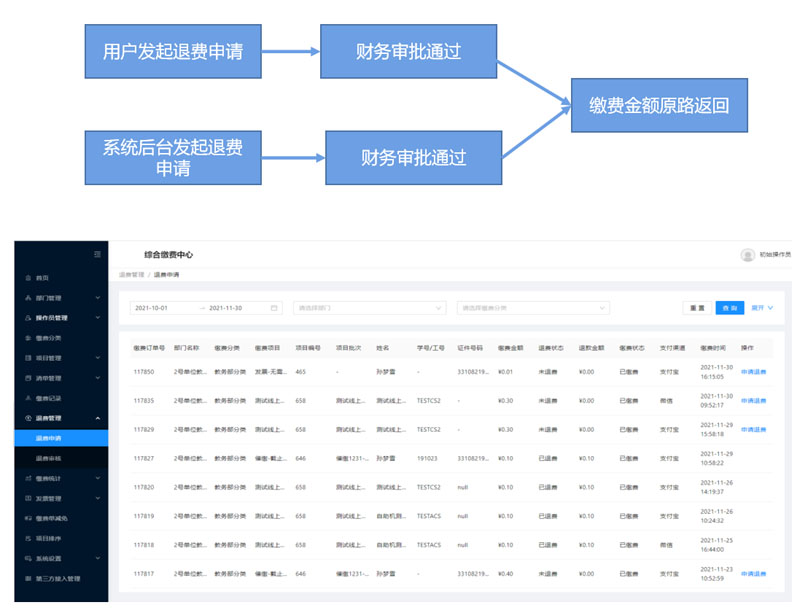The height and width of the screenshot is (613, 800).
Task: Select the 退费申请 submenu item
Action: (x=48, y=438)
